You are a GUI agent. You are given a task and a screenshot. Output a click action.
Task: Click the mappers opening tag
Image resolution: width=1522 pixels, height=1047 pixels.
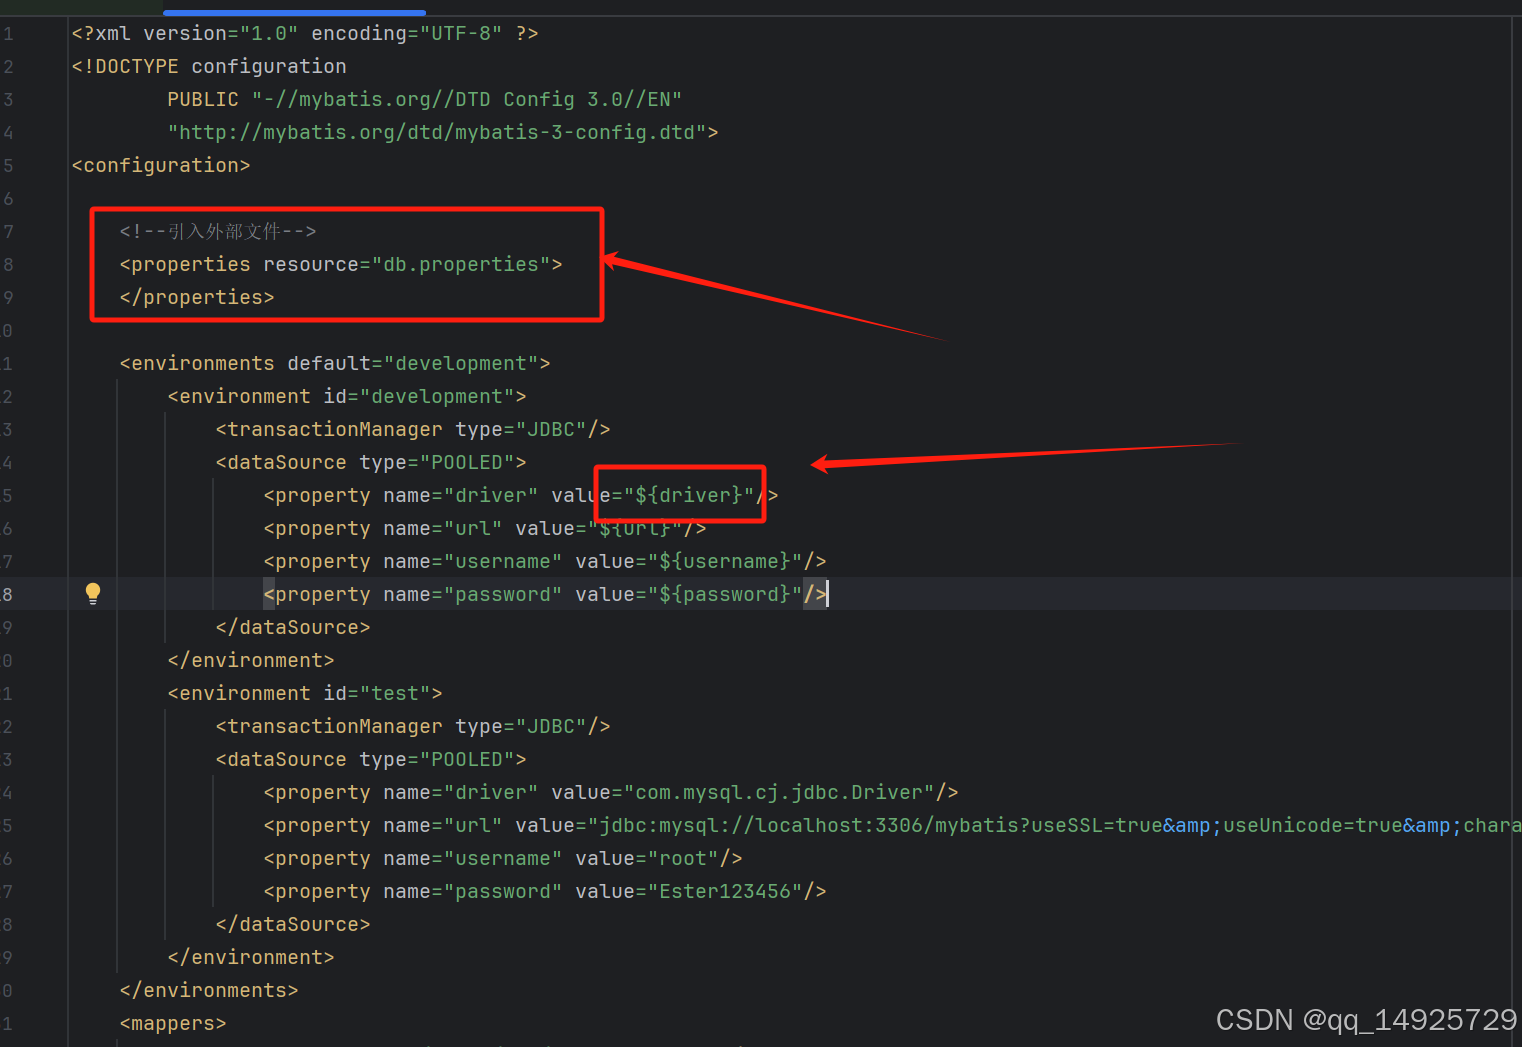172,1022
